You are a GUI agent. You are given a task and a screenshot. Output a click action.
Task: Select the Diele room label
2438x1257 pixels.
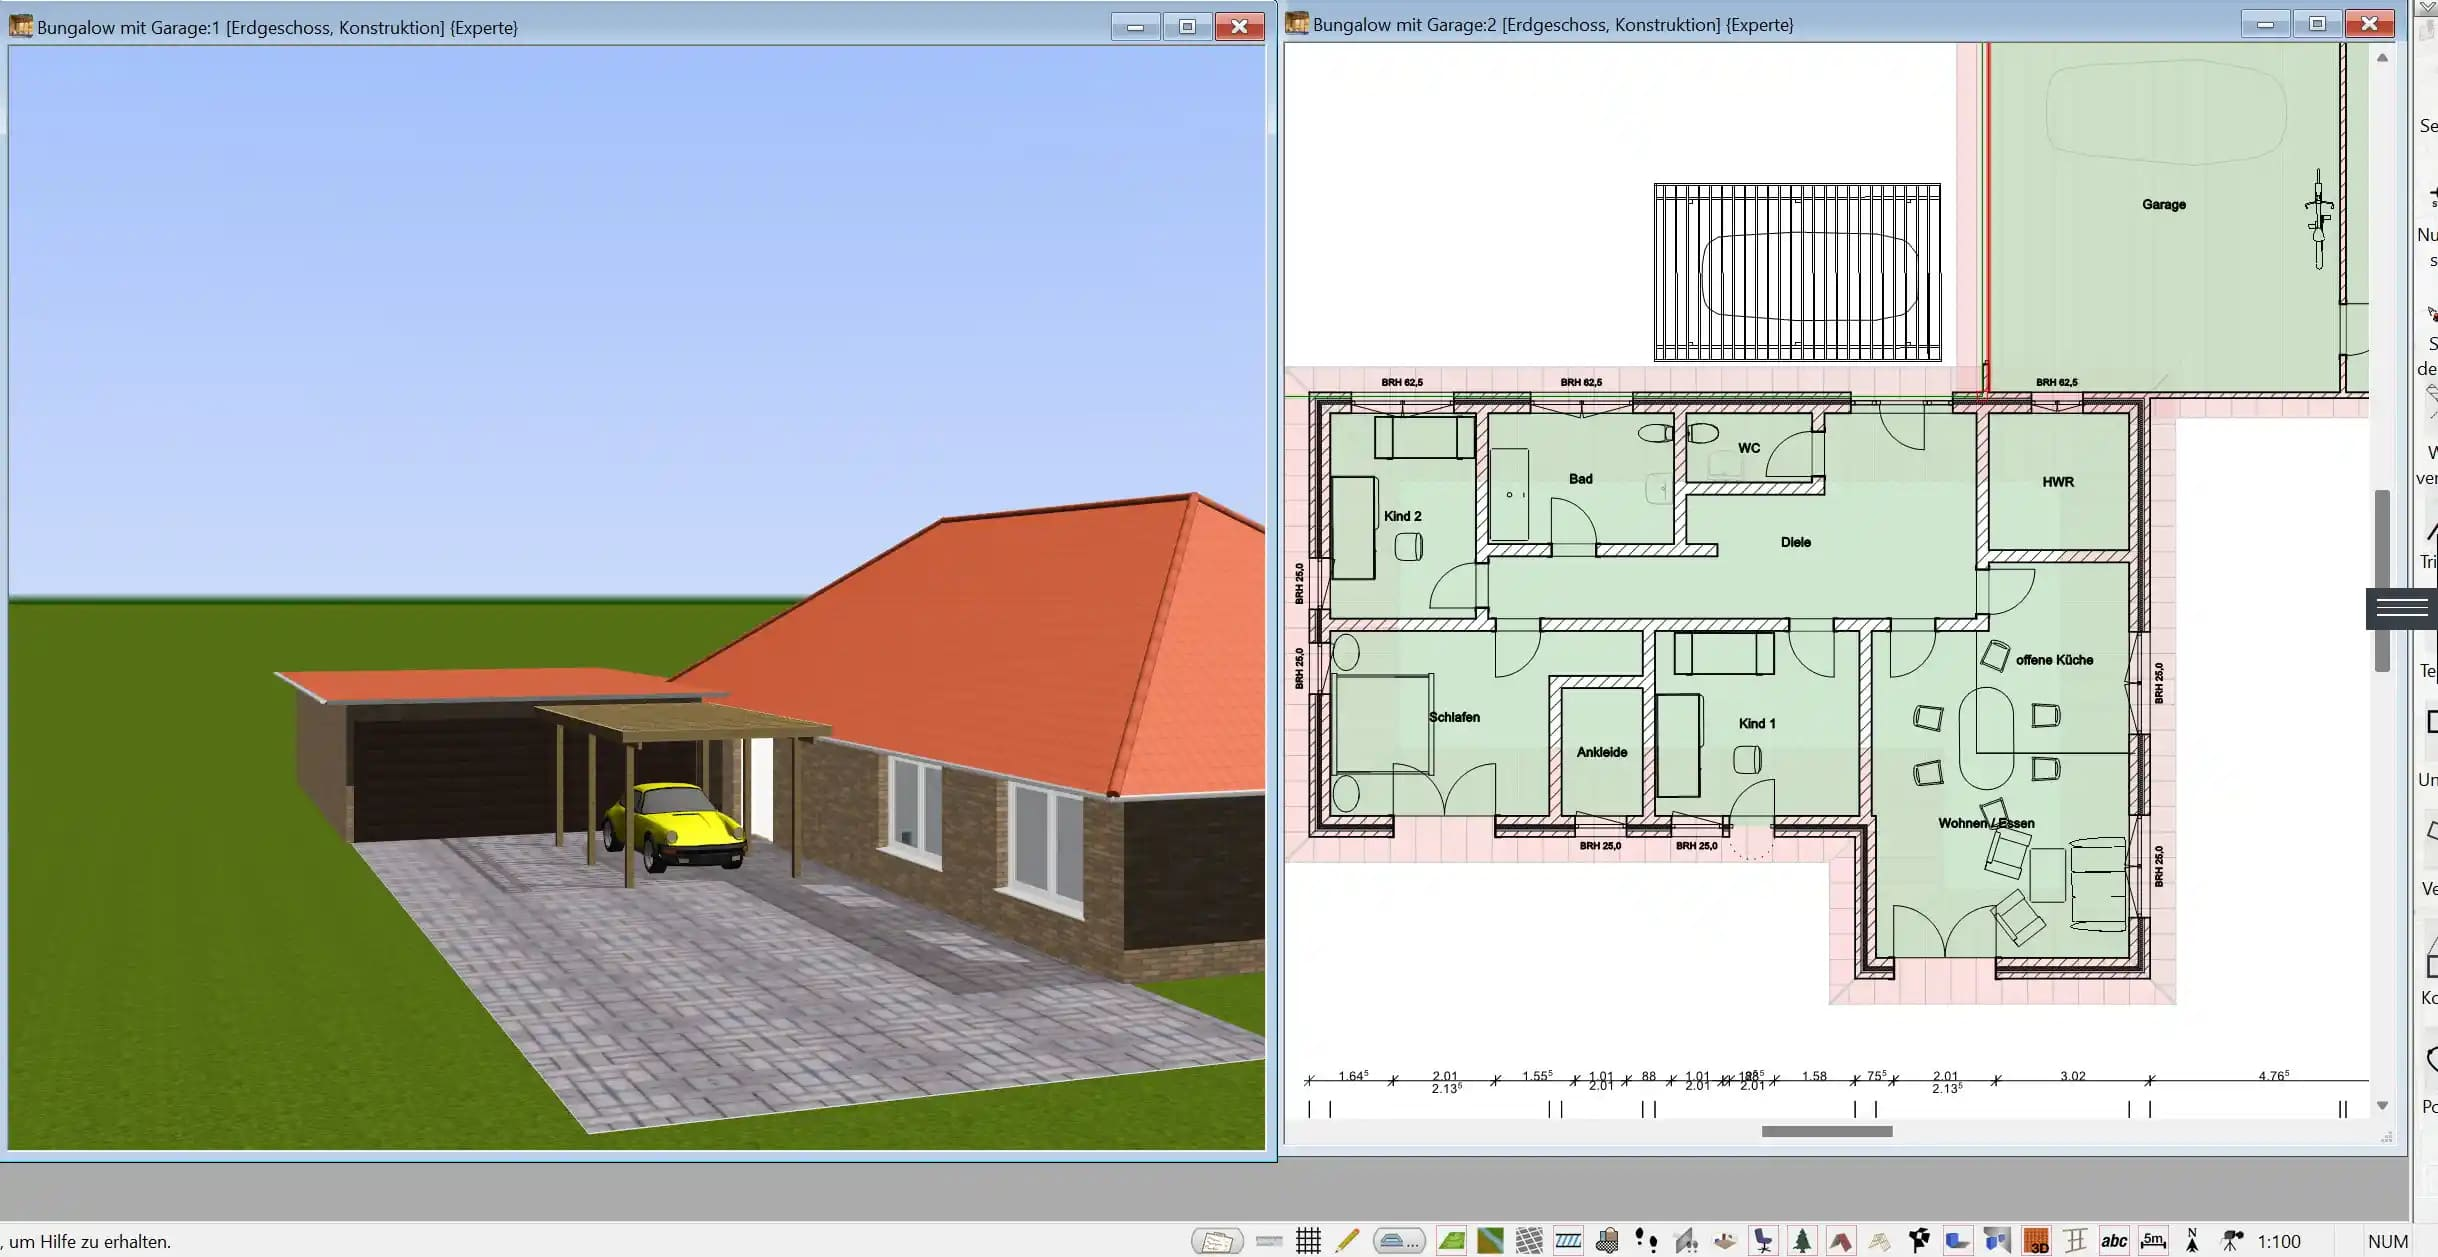[x=1795, y=542]
